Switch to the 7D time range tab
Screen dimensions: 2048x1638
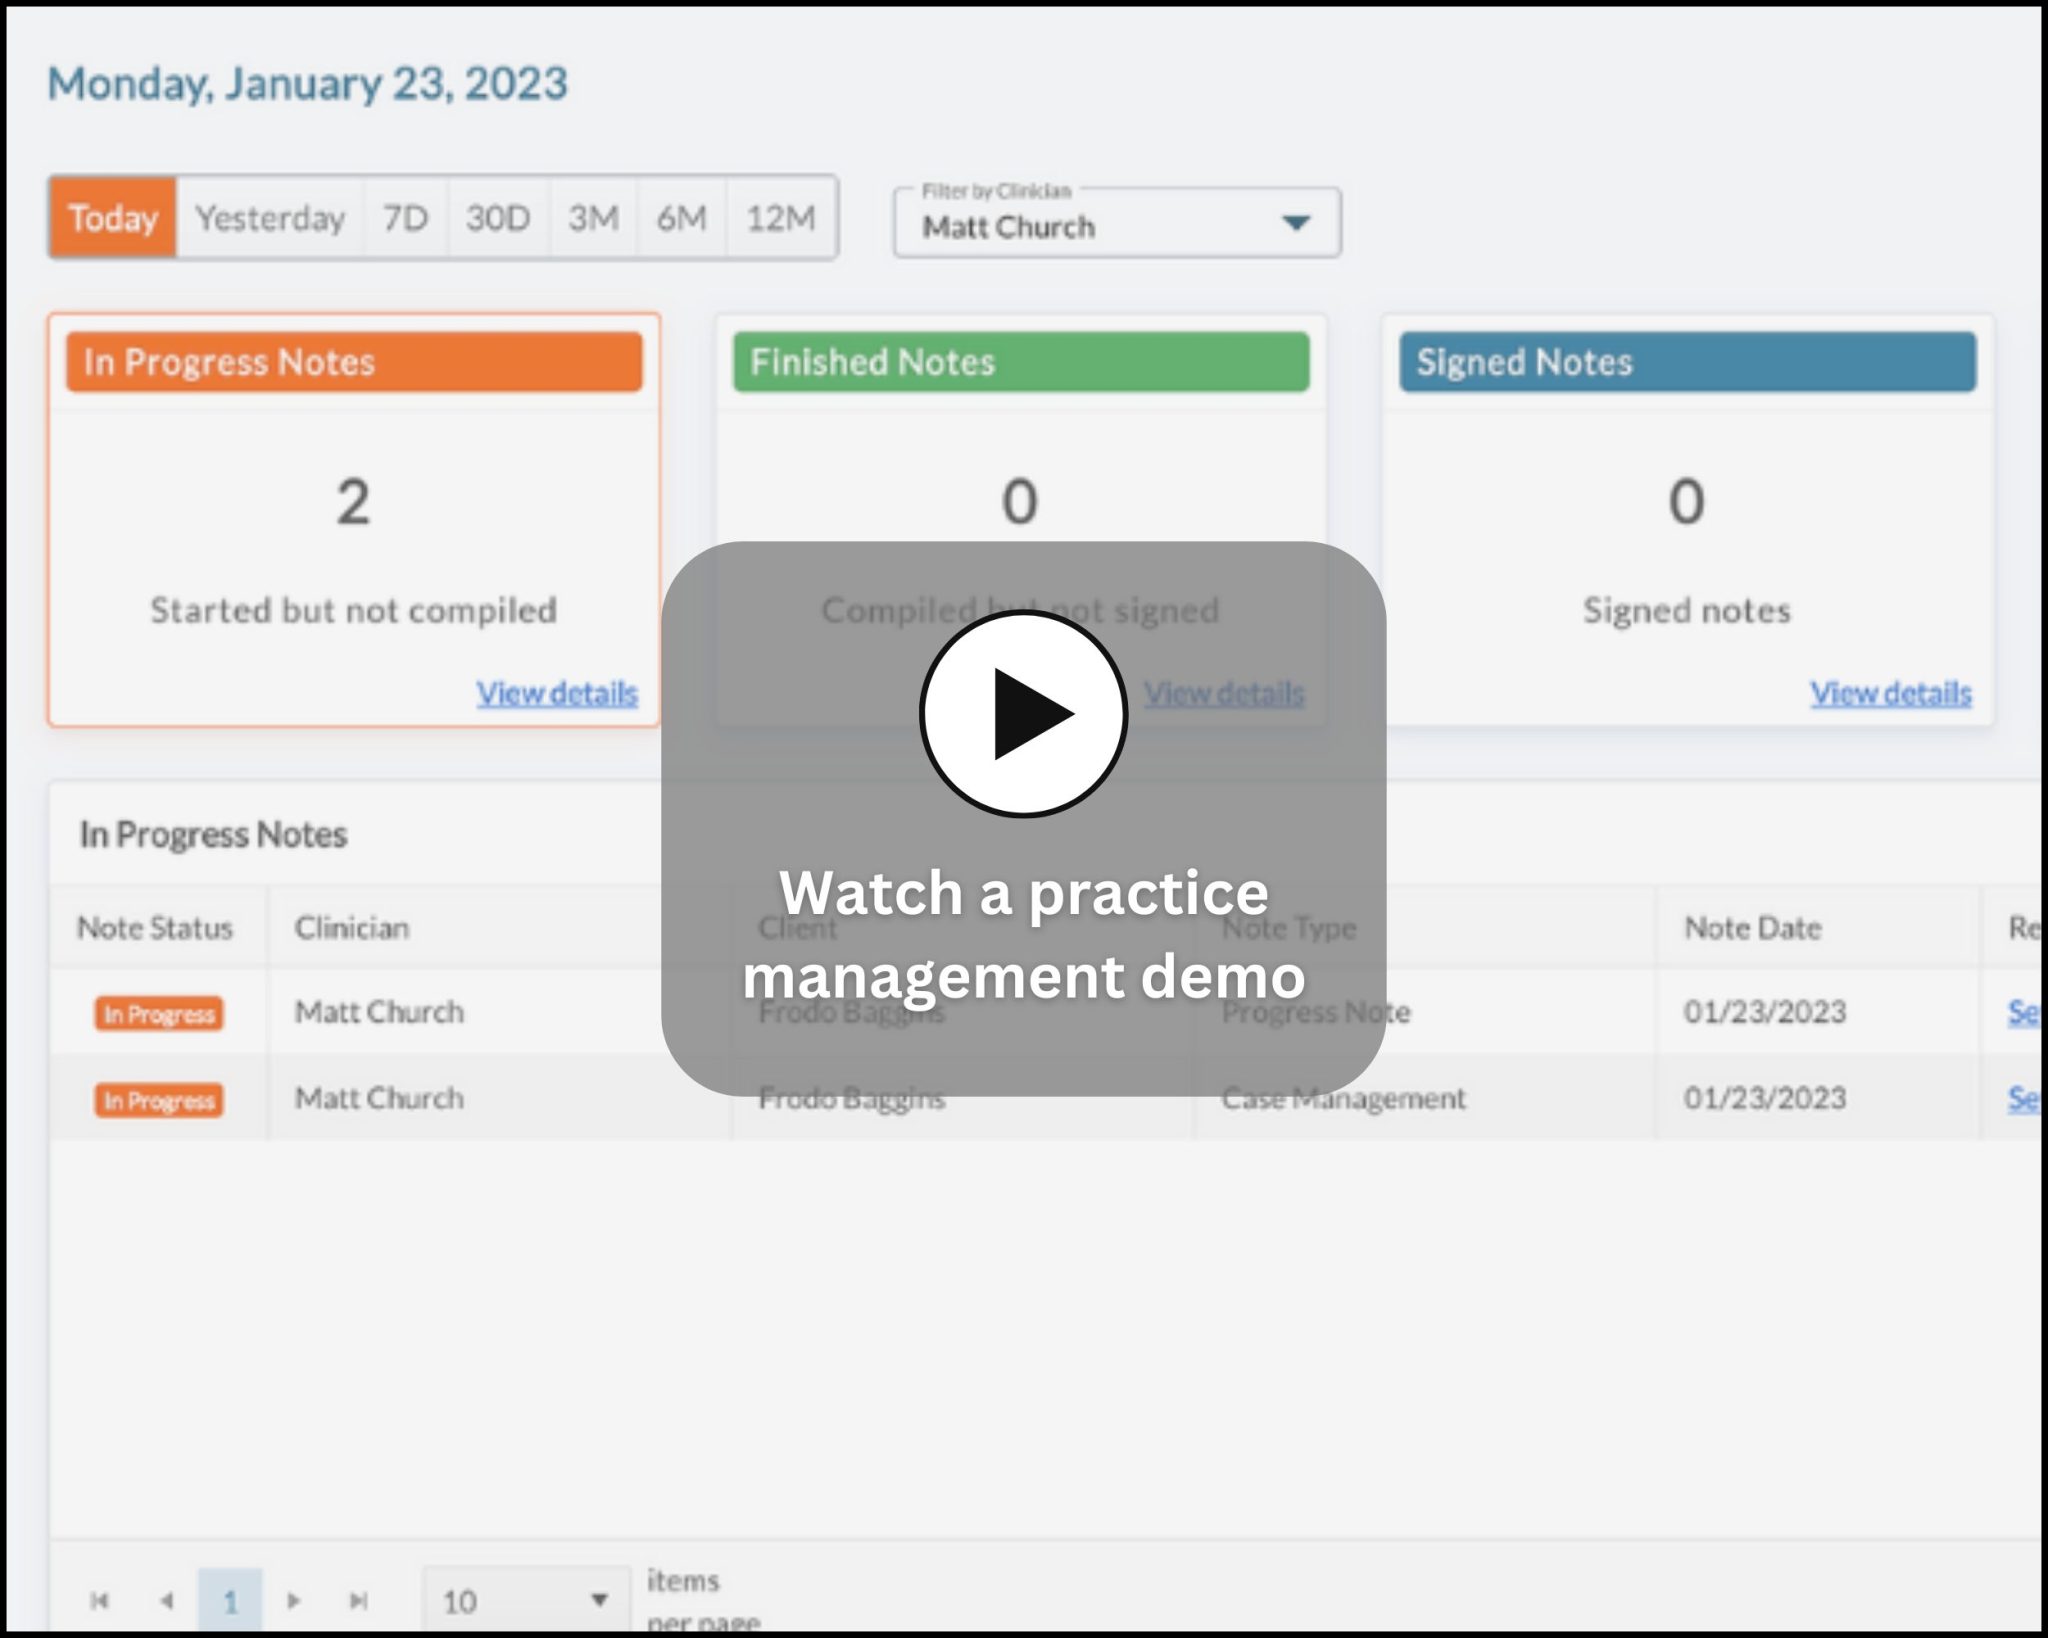(x=404, y=218)
